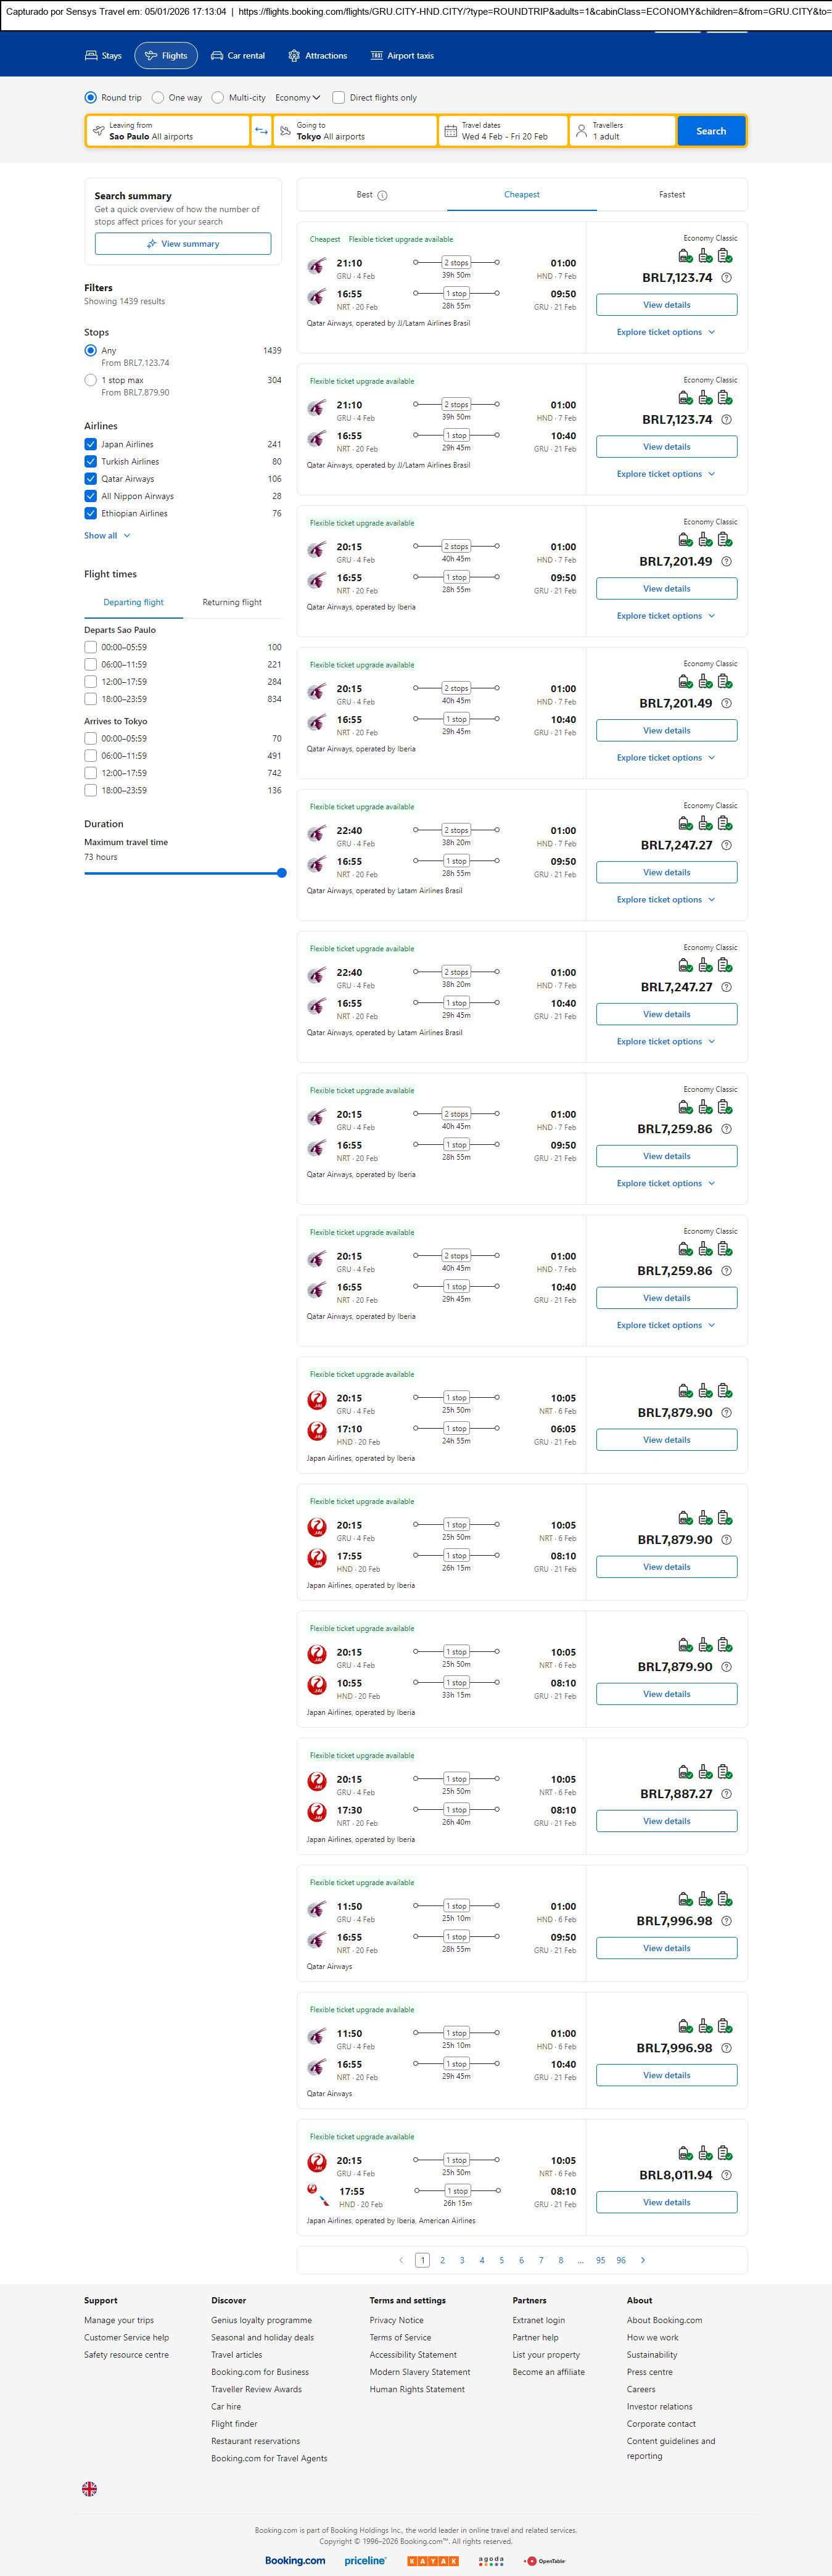Expand Show all airlines list

pyautogui.click(x=107, y=536)
